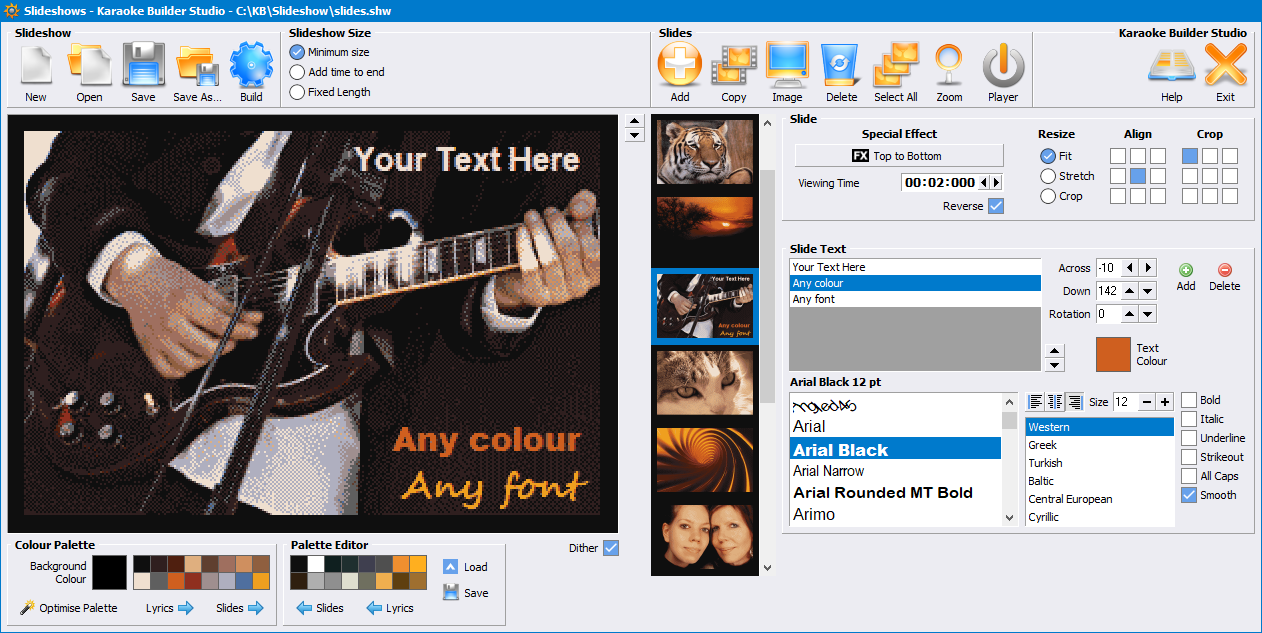Click the Save As toolbar icon
Image resolution: width=1262 pixels, height=633 pixels.
pyautogui.click(x=197, y=67)
